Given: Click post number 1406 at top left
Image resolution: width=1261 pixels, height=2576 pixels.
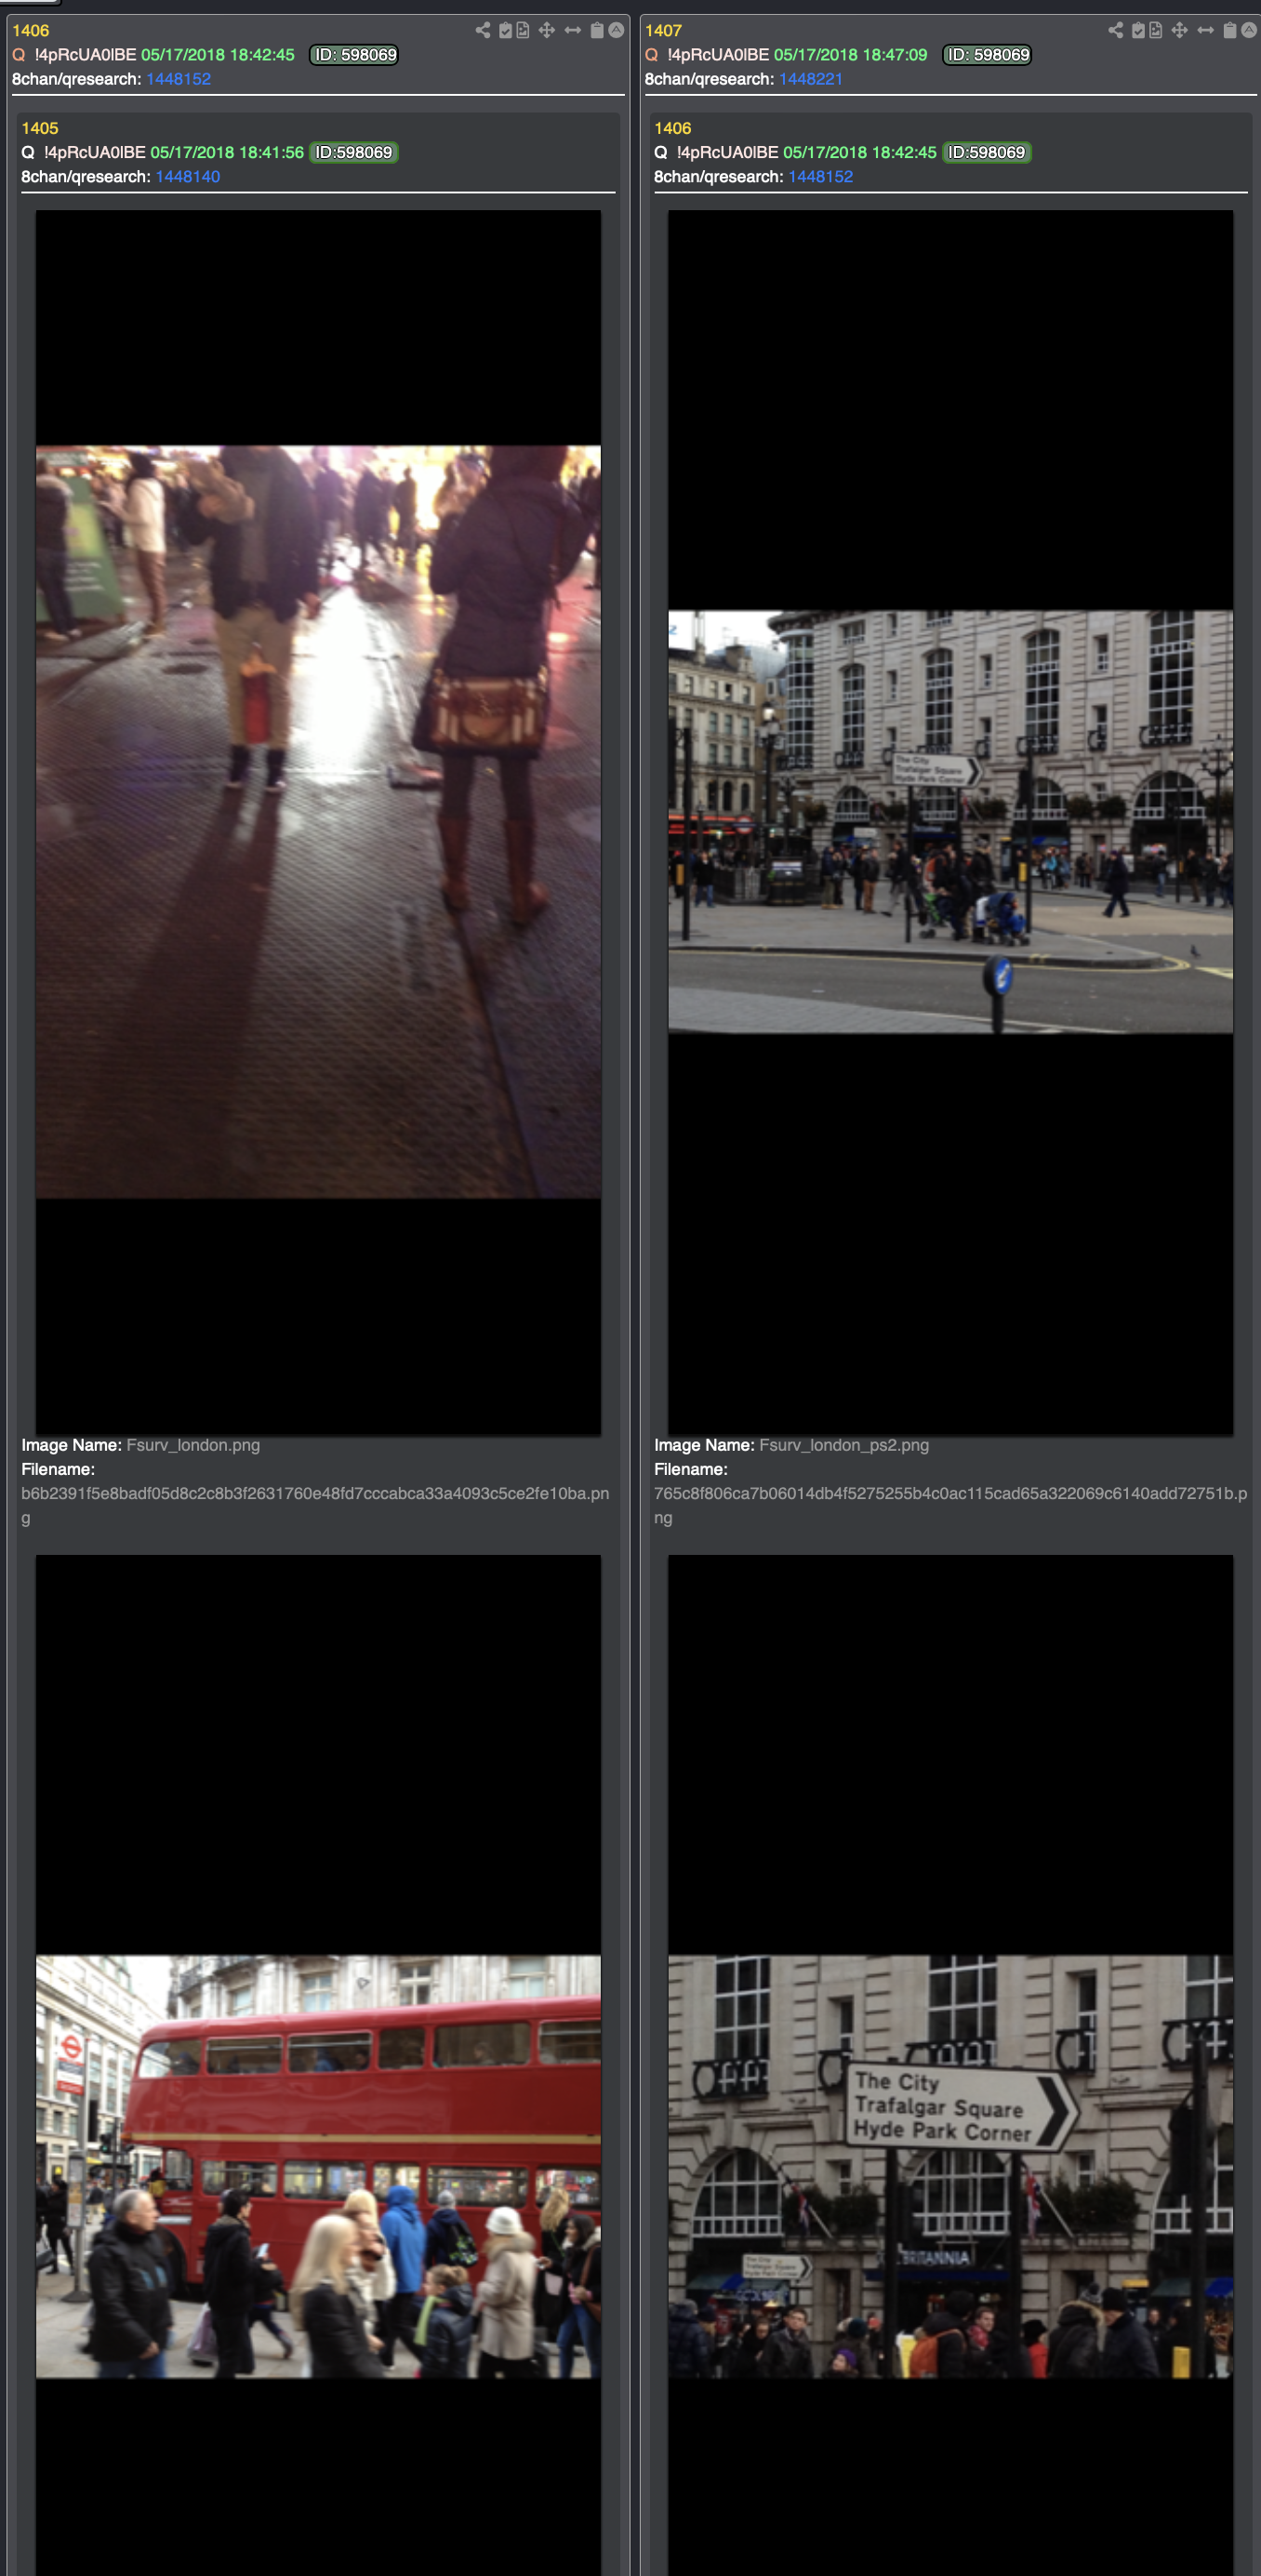Looking at the screenshot, I should click(x=31, y=31).
